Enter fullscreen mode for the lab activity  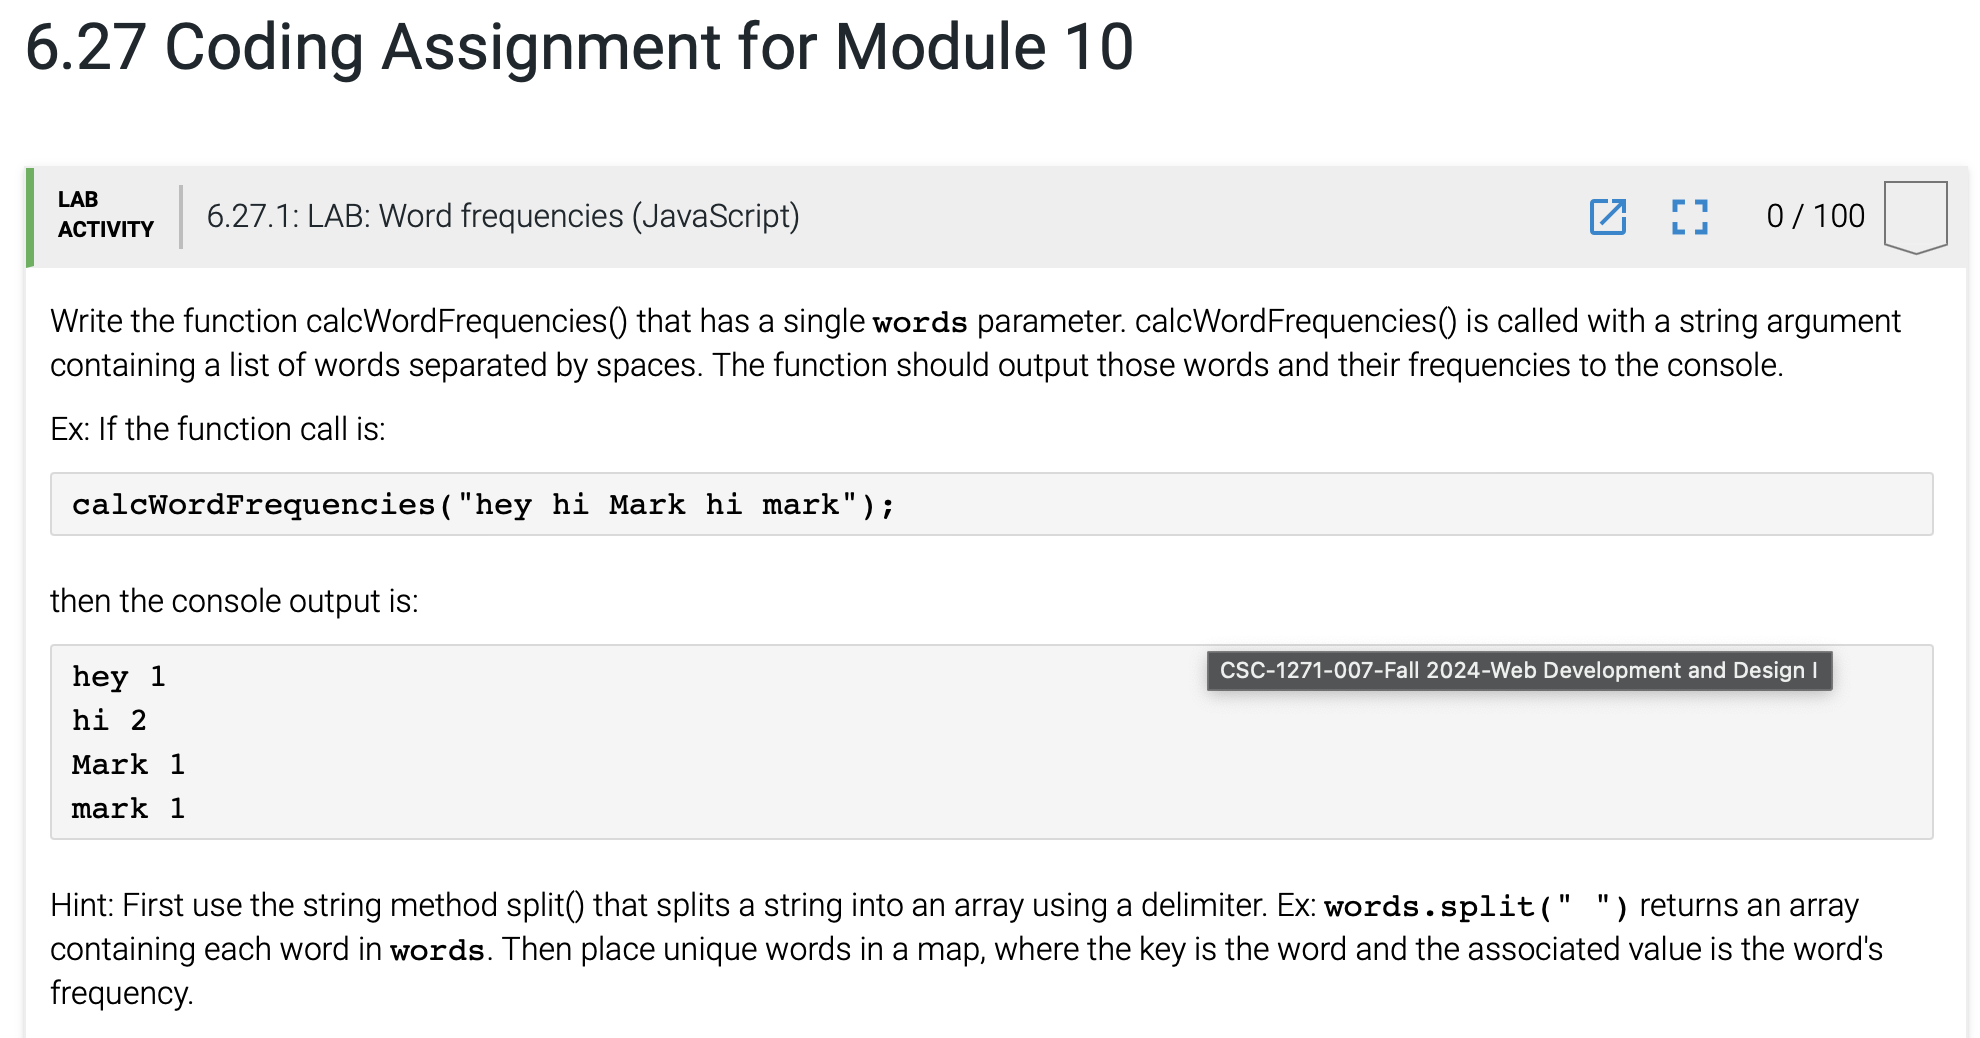click(1690, 217)
